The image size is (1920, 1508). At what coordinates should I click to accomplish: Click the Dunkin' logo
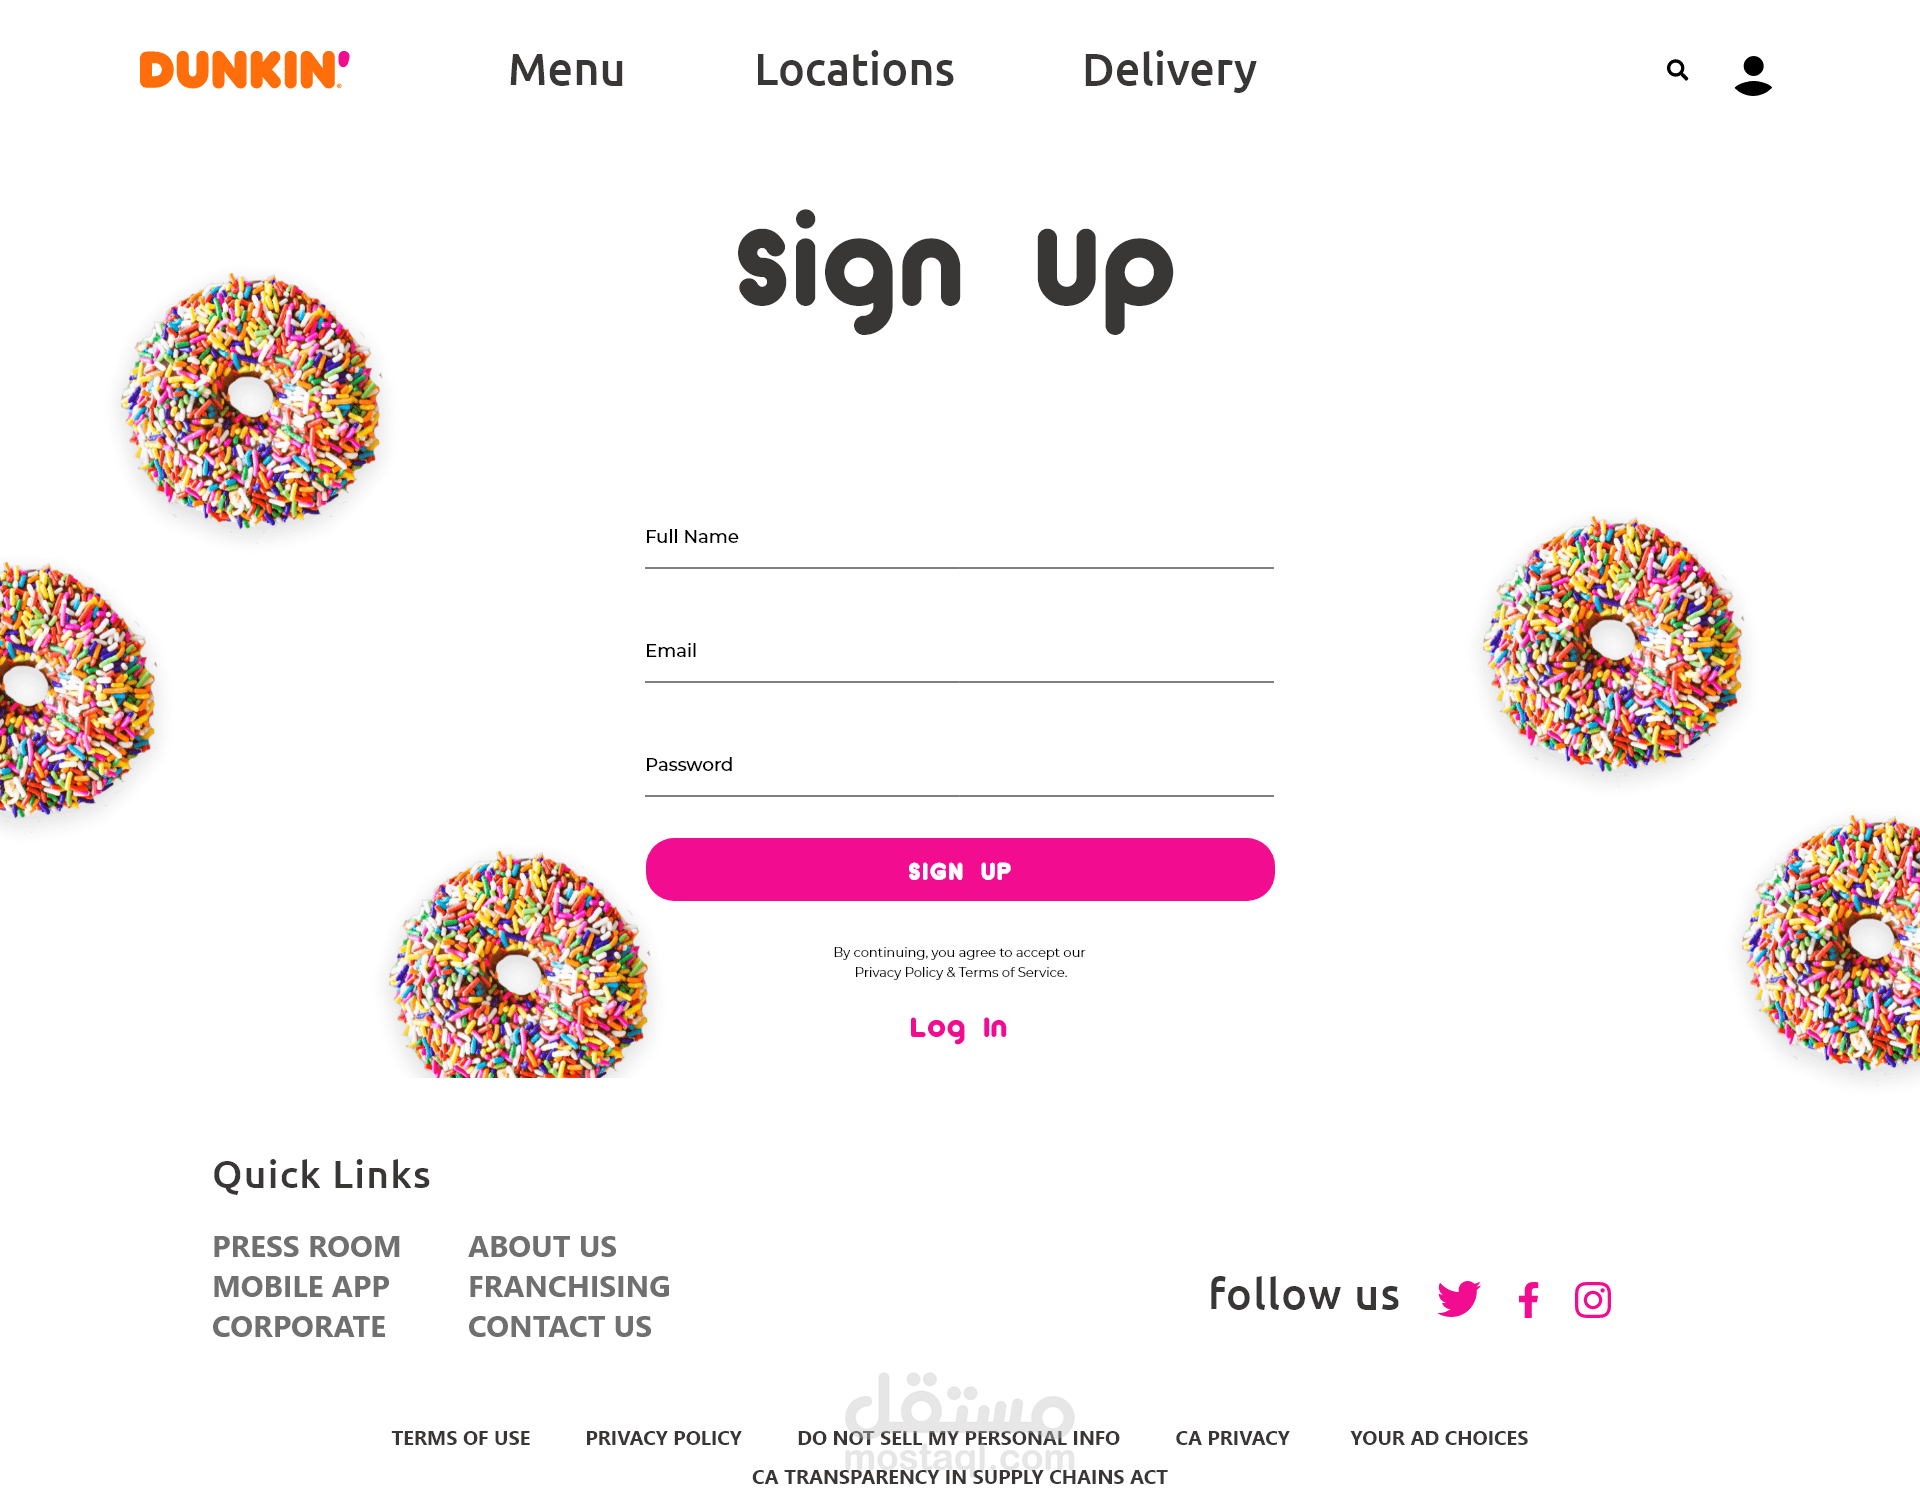[x=245, y=70]
